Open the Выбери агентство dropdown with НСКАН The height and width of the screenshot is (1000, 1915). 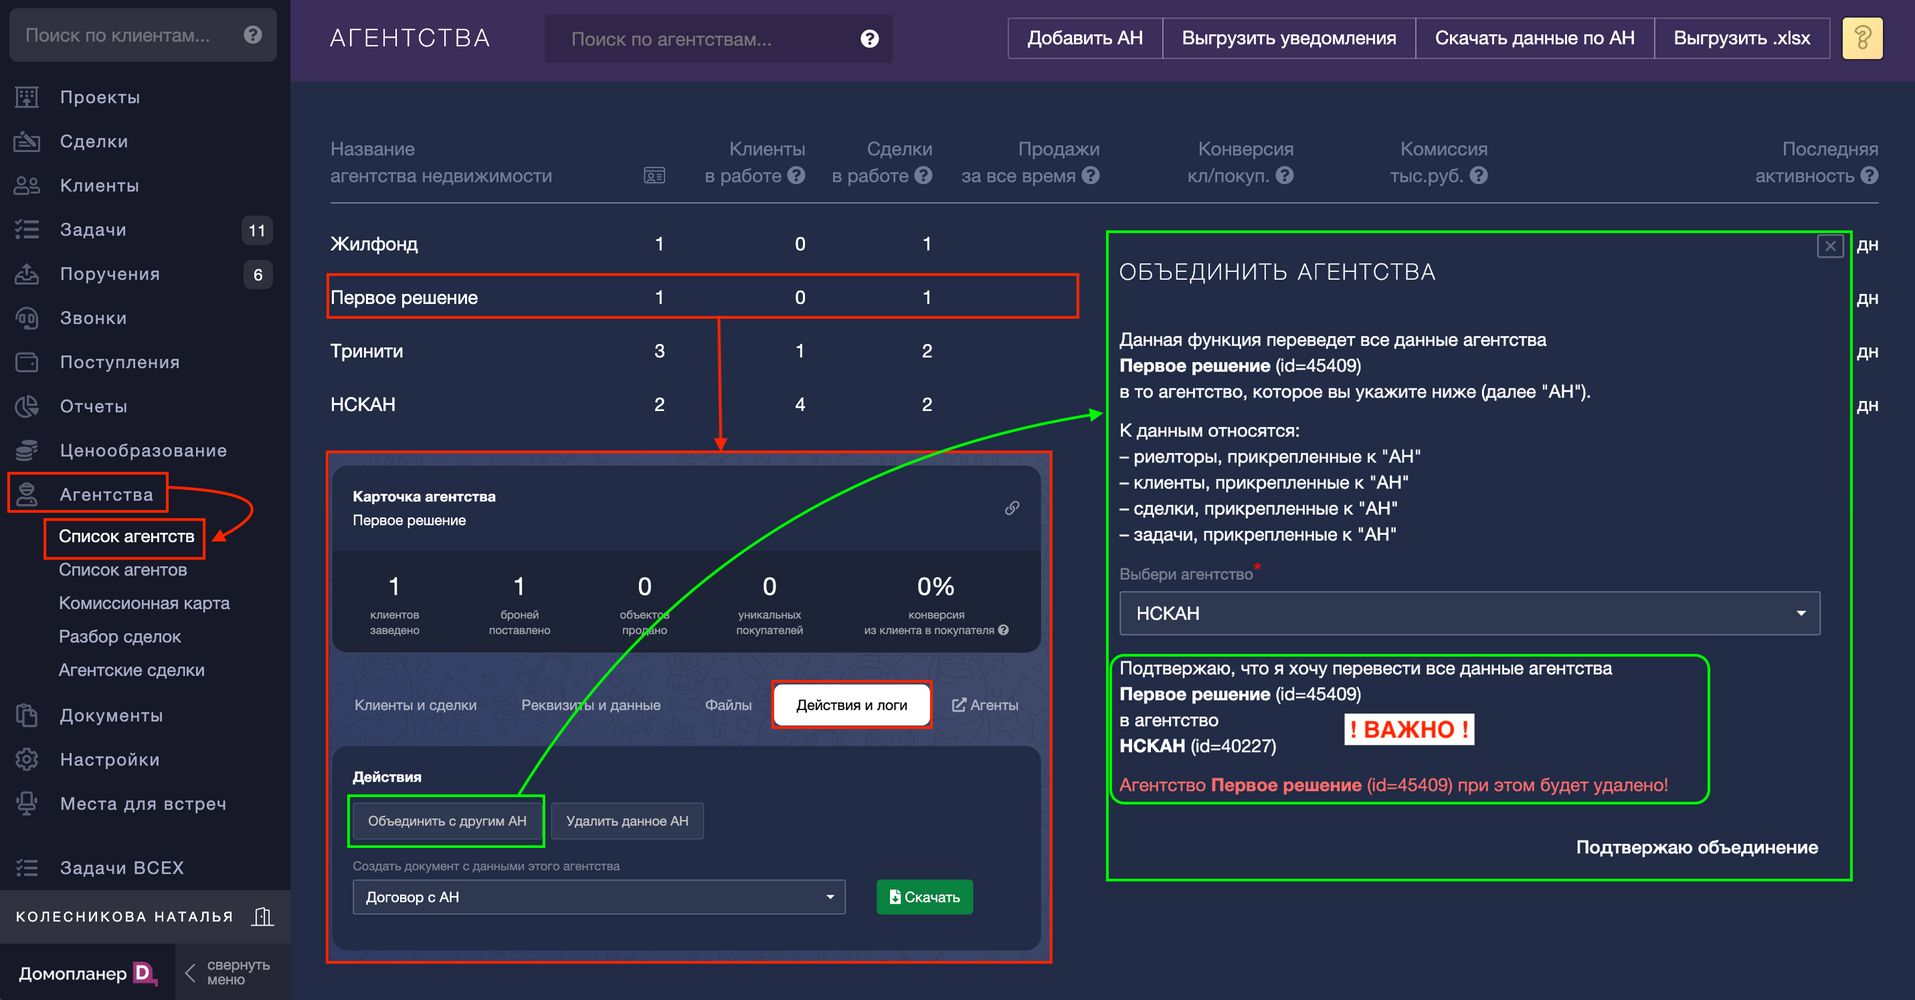[1469, 613]
